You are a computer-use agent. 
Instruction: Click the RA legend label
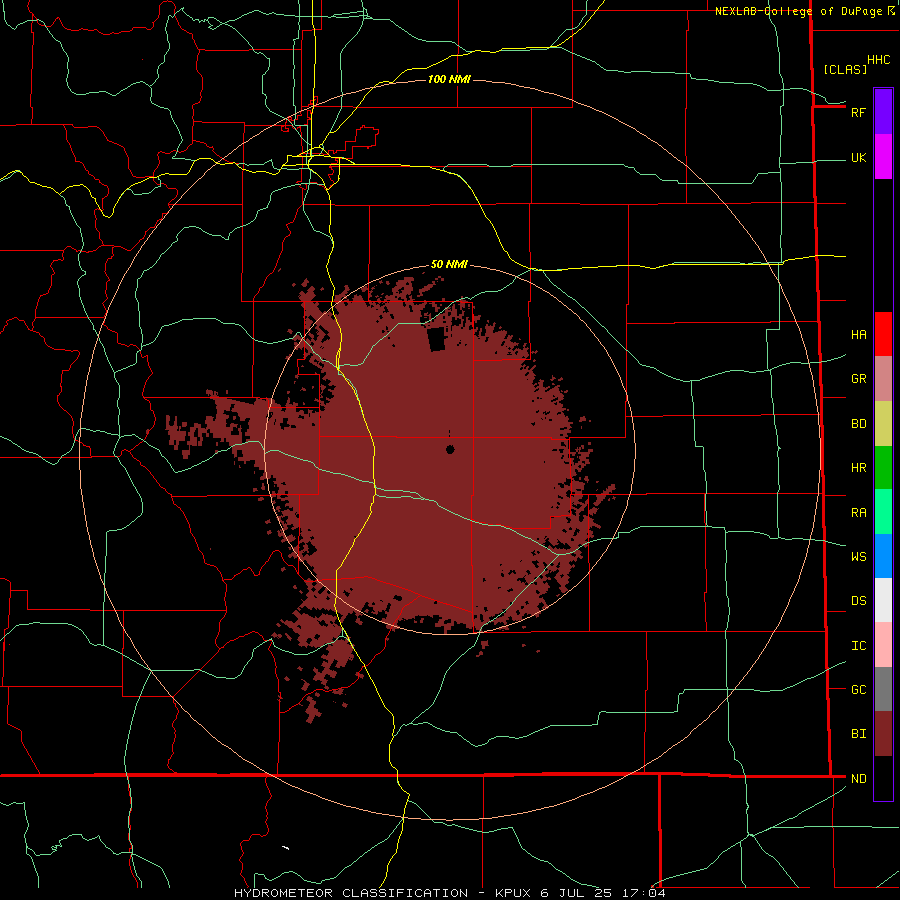pos(859,513)
